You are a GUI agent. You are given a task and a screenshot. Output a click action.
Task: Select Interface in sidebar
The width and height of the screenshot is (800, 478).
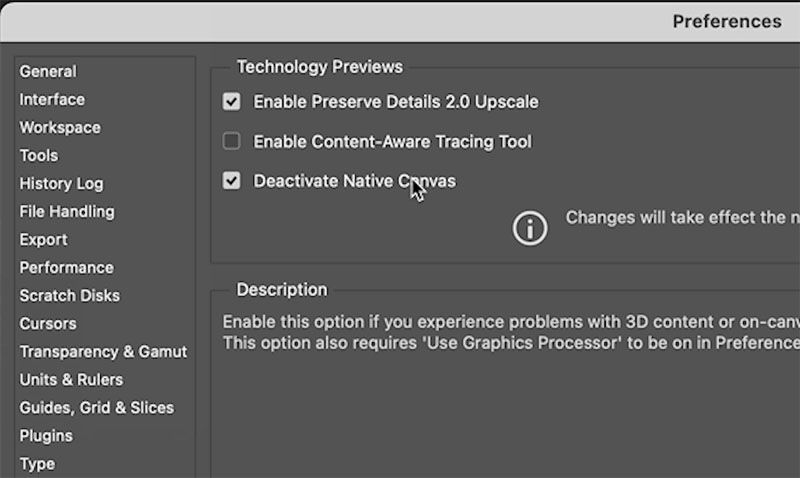pos(52,99)
